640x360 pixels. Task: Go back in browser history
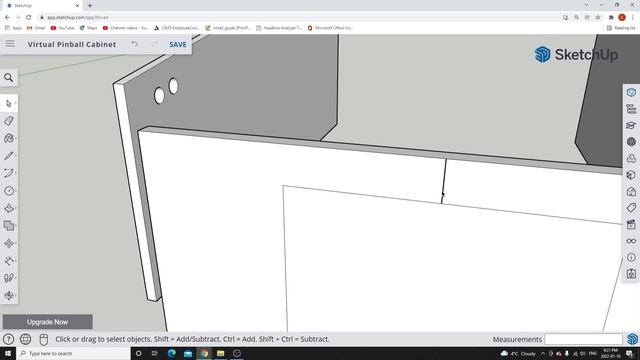(7, 18)
